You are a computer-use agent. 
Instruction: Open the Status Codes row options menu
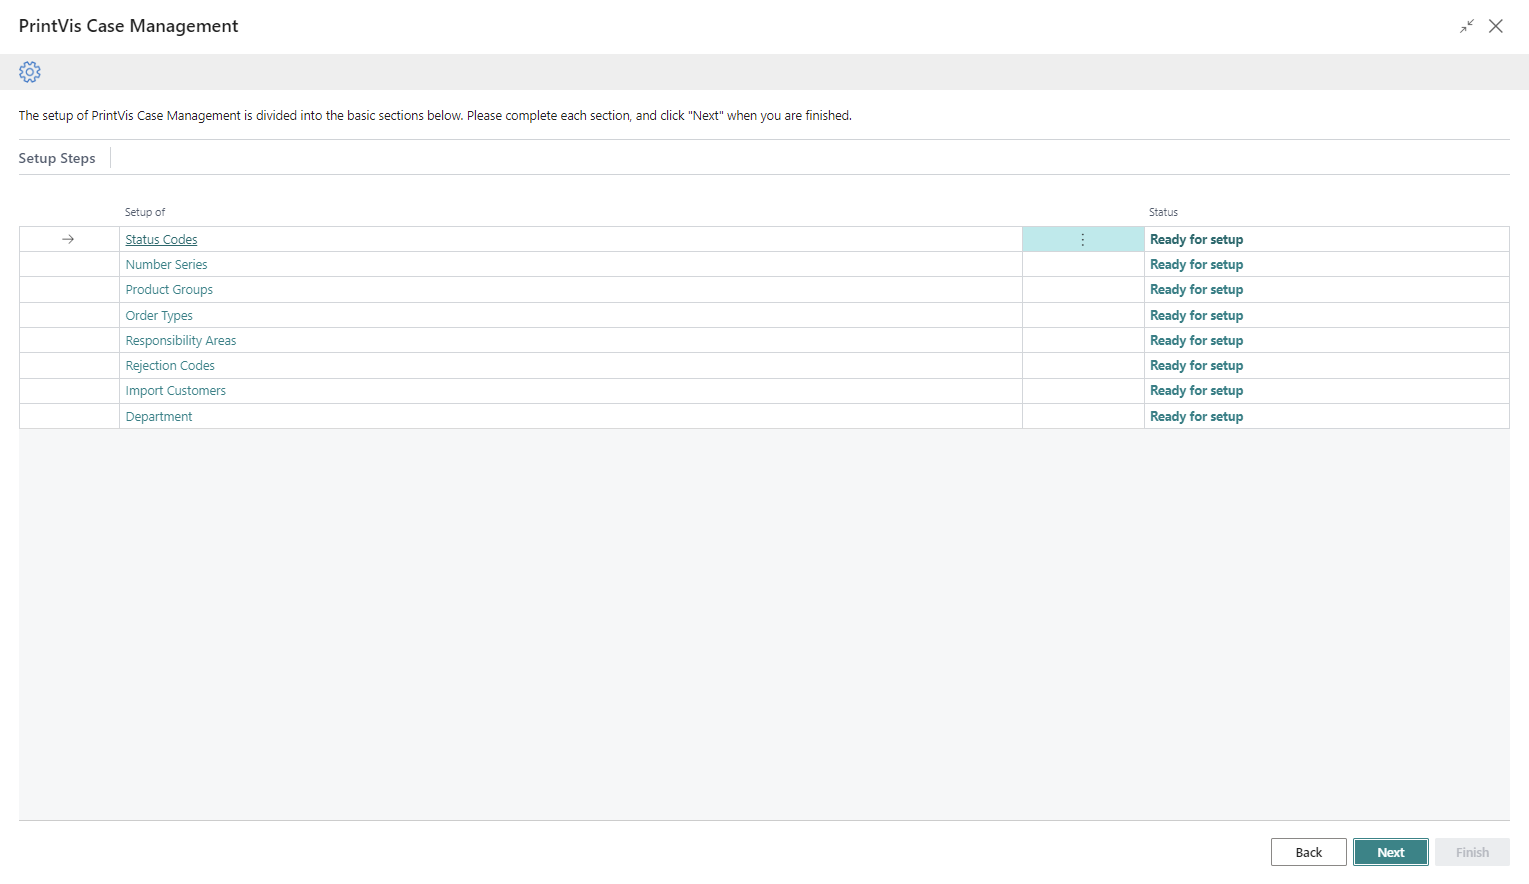click(x=1083, y=240)
